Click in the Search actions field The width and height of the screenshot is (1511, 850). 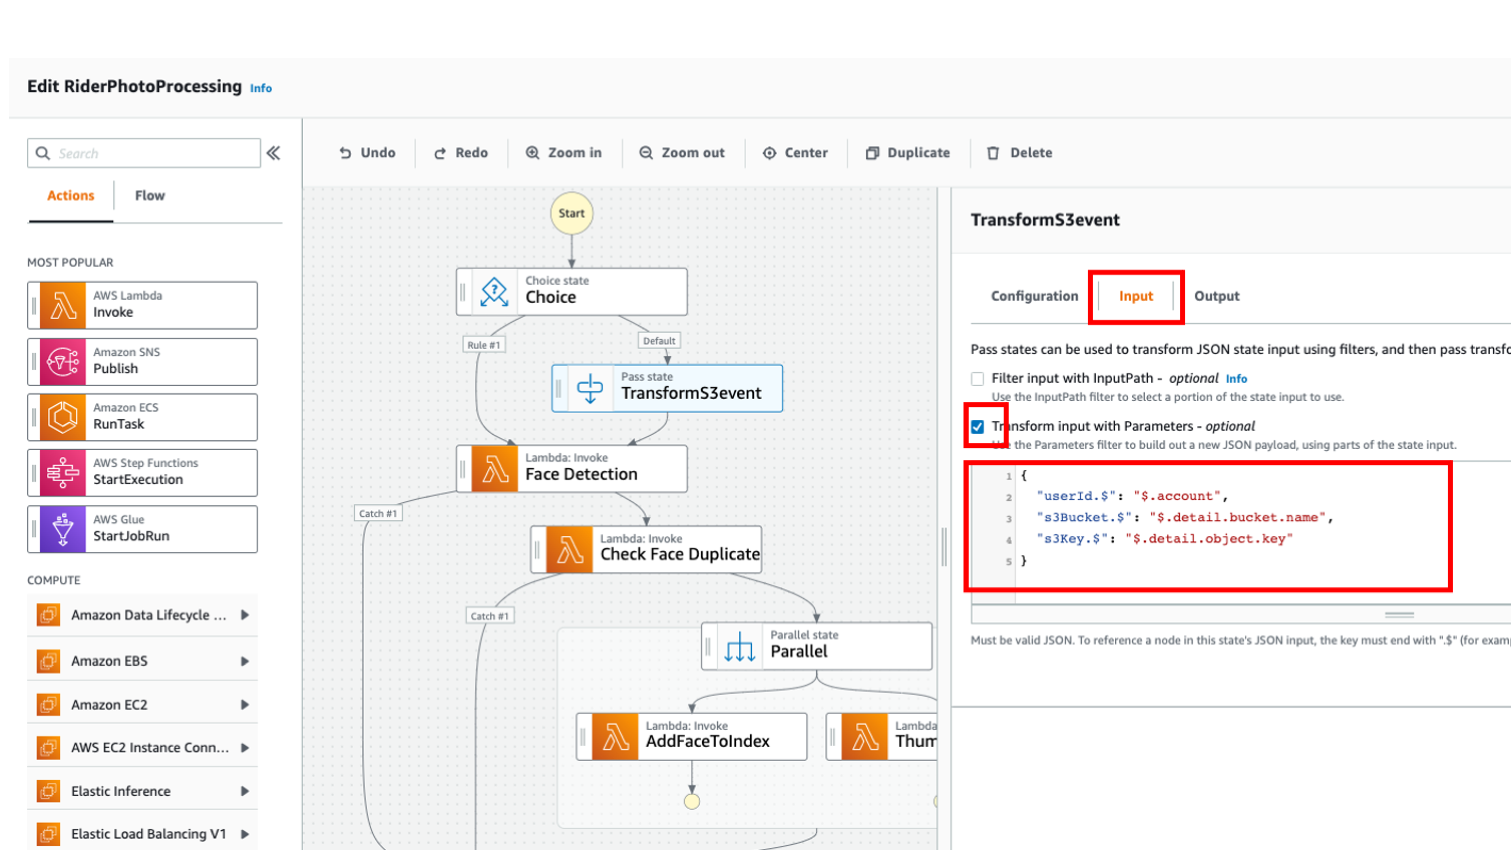tap(144, 153)
